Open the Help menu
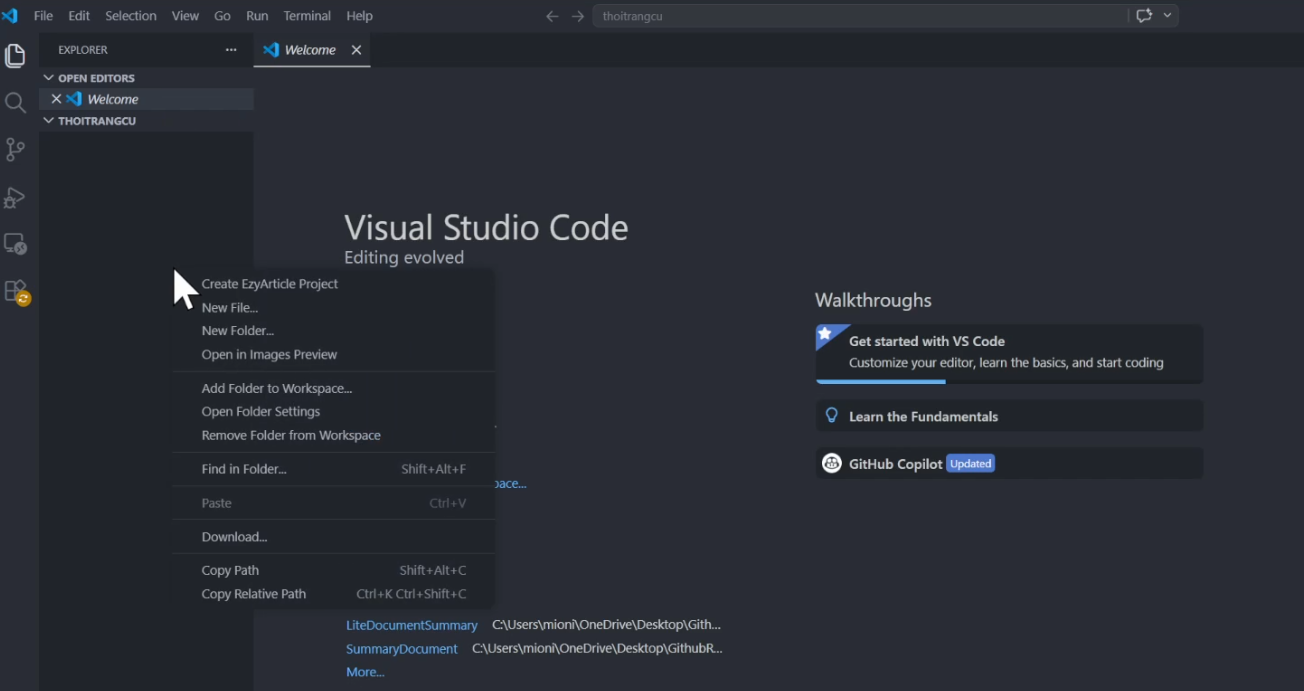The image size is (1304, 691). 359,16
